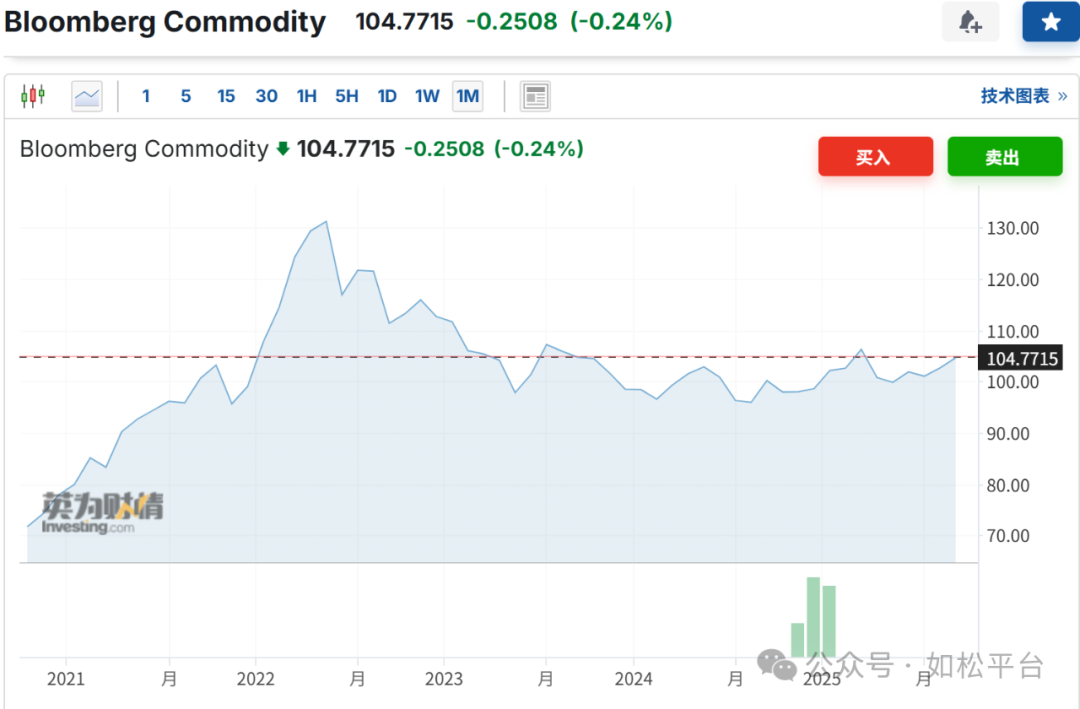Select the 1 minute interval
The image size is (1080, 709).
click(x=146, y=96)
